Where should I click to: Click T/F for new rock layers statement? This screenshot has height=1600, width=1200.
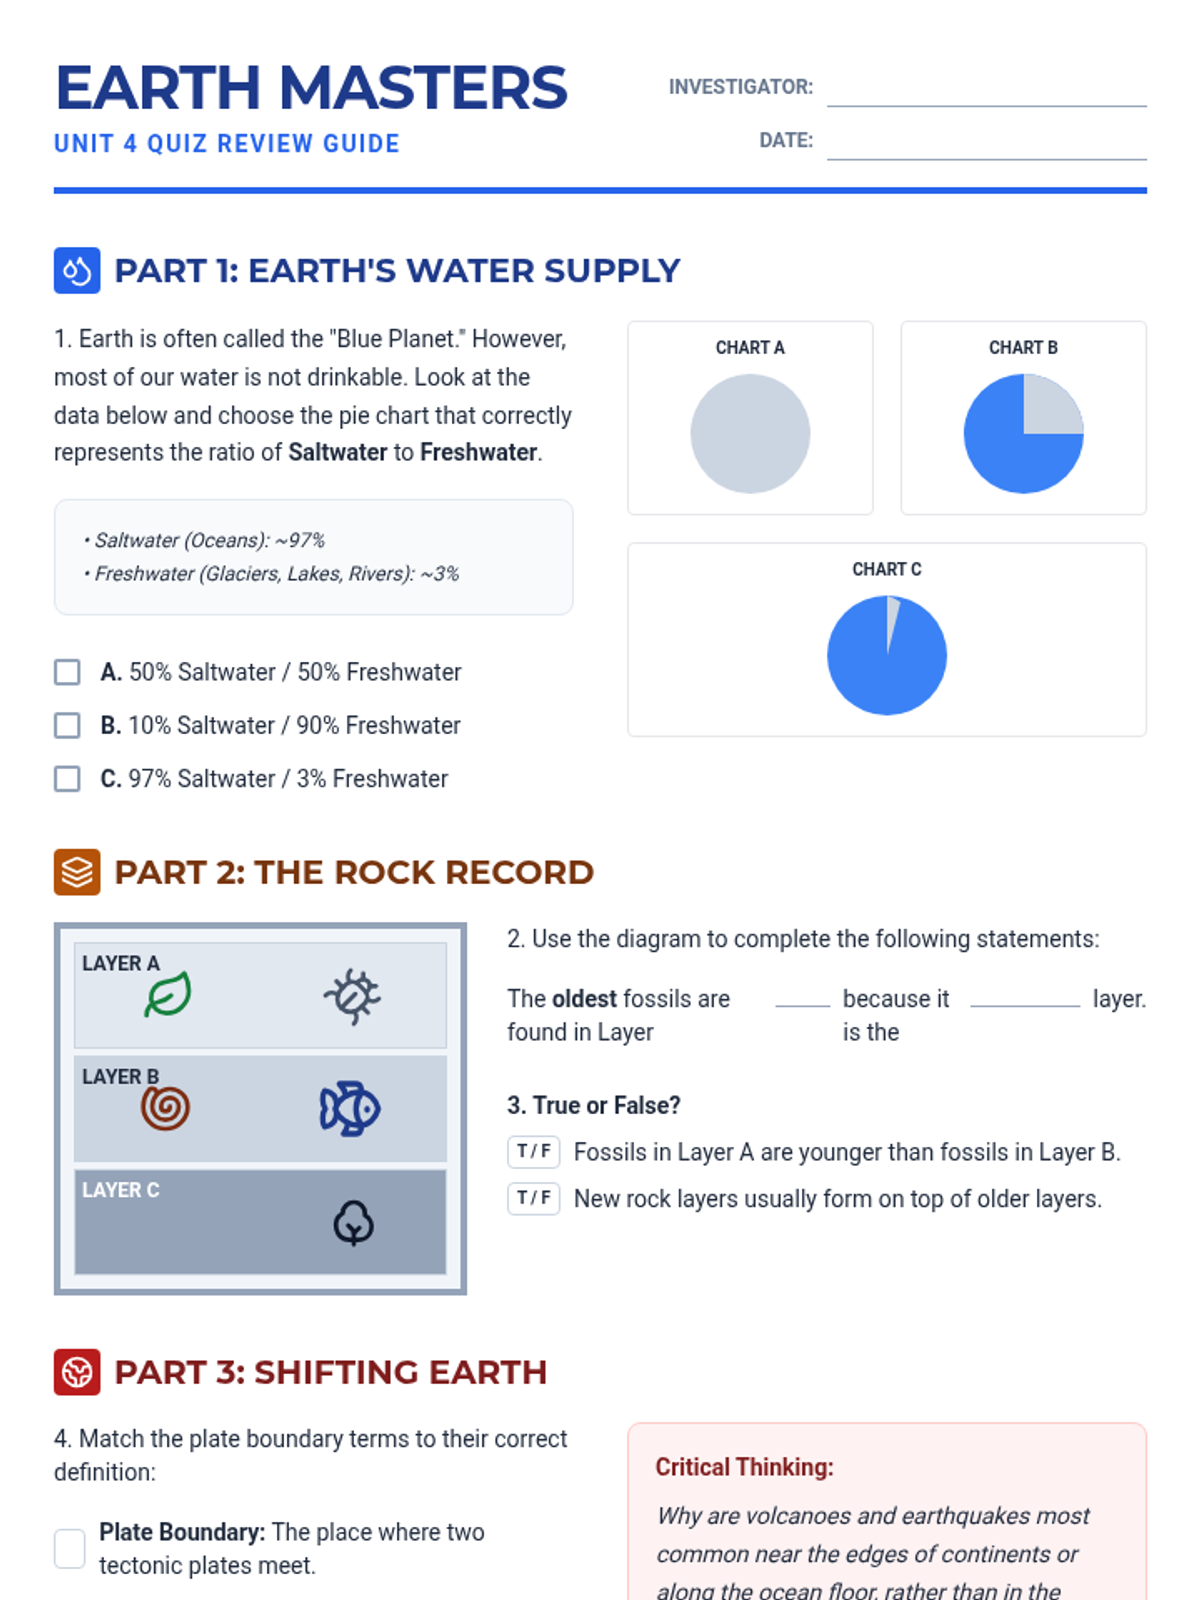pyautogui.click(x=533, y=1198)
